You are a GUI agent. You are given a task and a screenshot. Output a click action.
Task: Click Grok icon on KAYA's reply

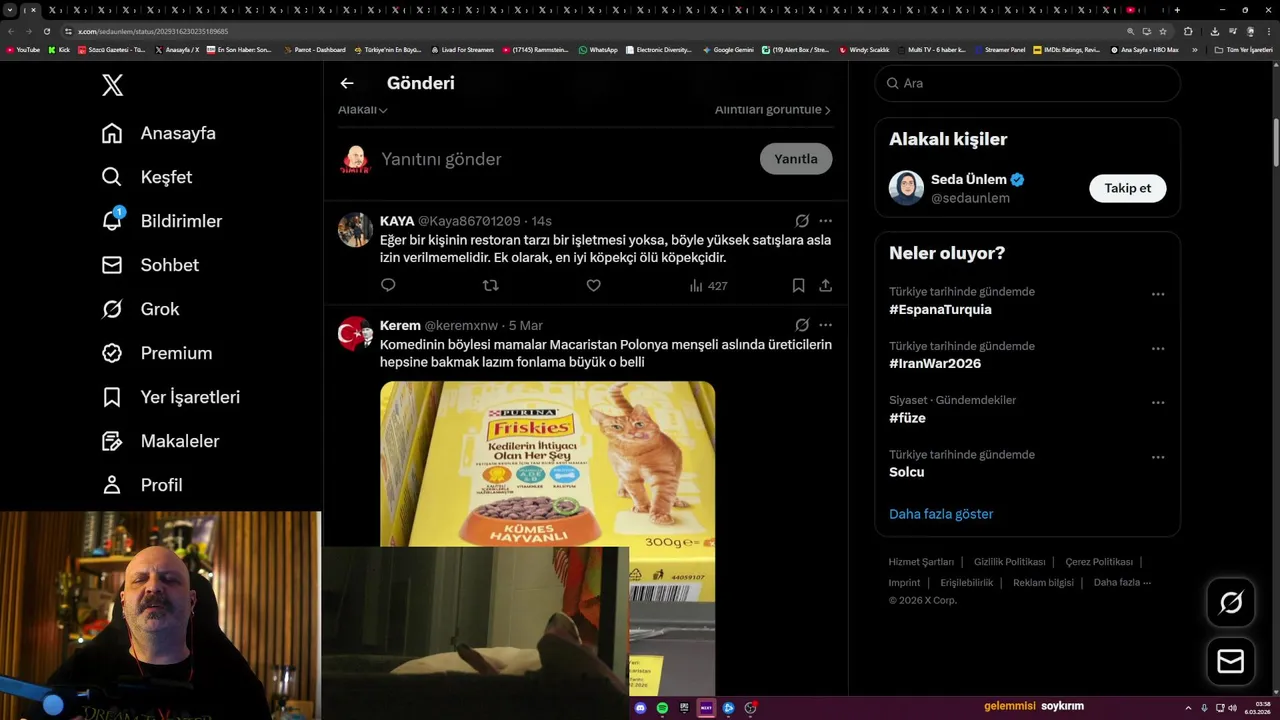click(802, 221)
